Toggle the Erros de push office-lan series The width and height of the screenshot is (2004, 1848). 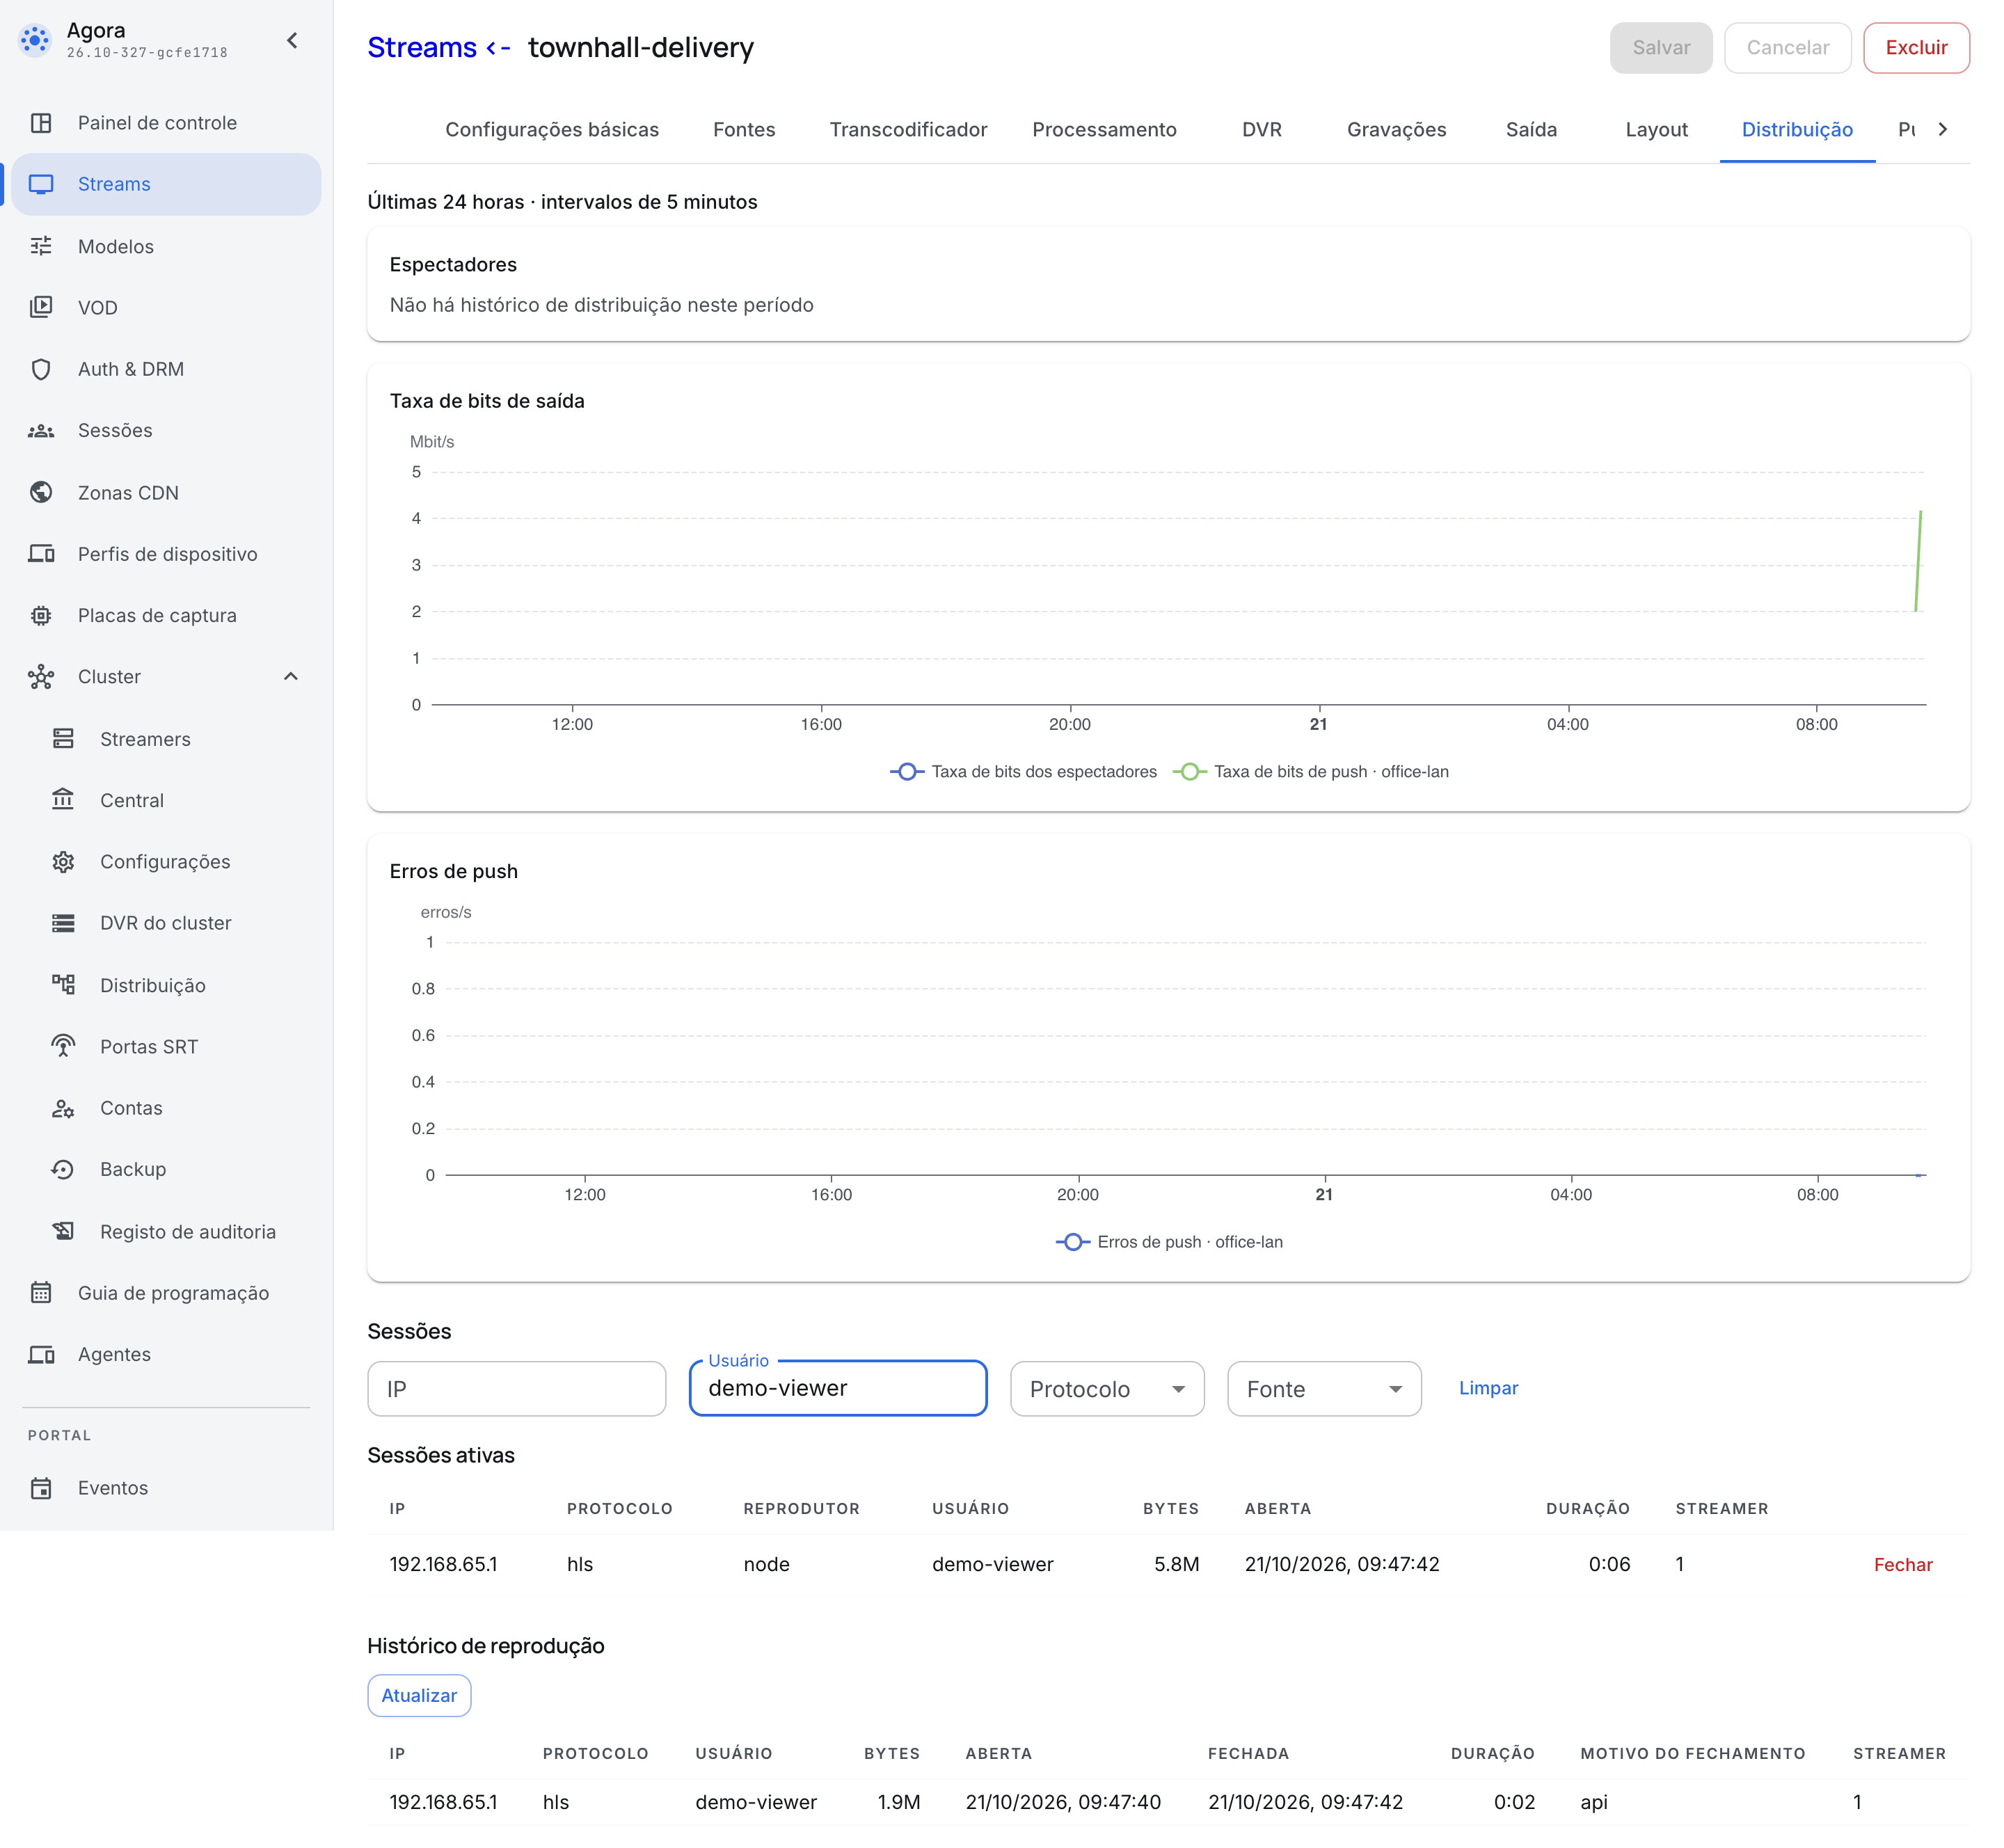[1169, 1242]
